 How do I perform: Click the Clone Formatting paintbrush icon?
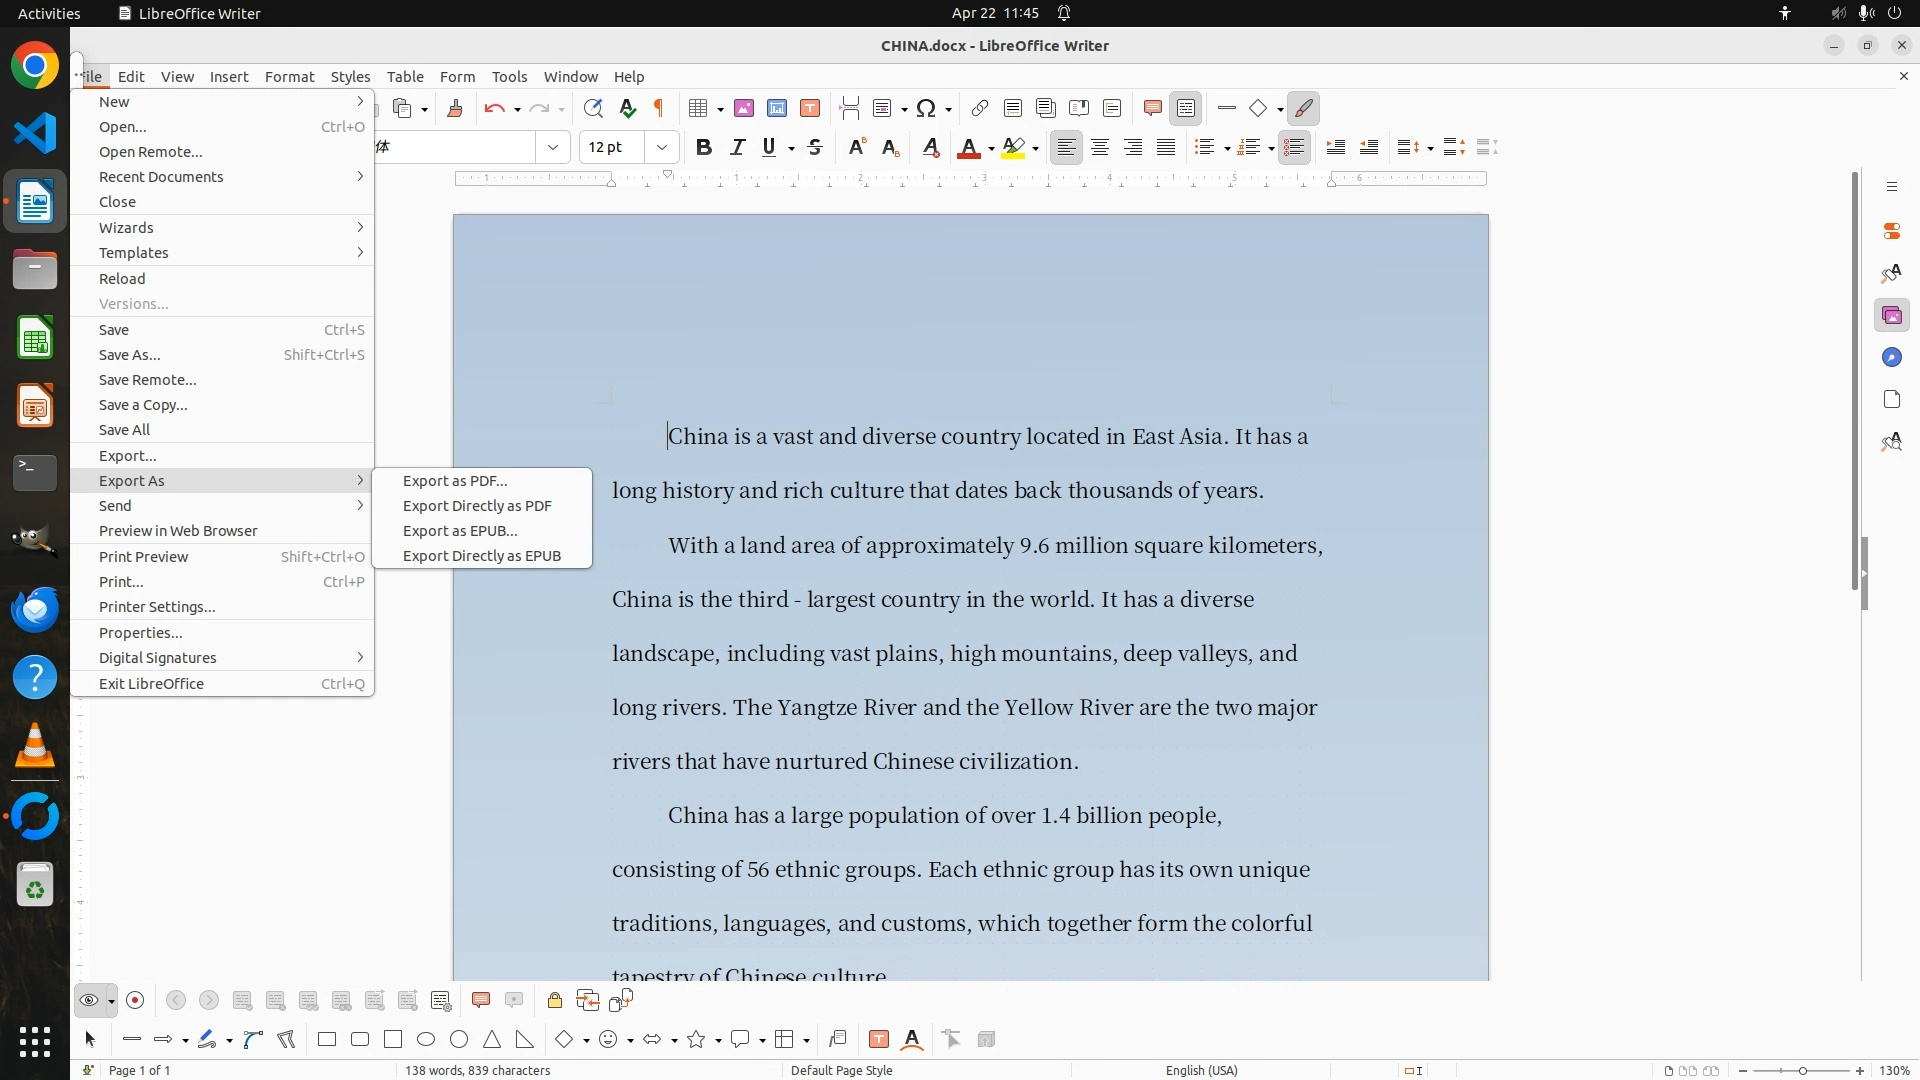tap(455, 109)
